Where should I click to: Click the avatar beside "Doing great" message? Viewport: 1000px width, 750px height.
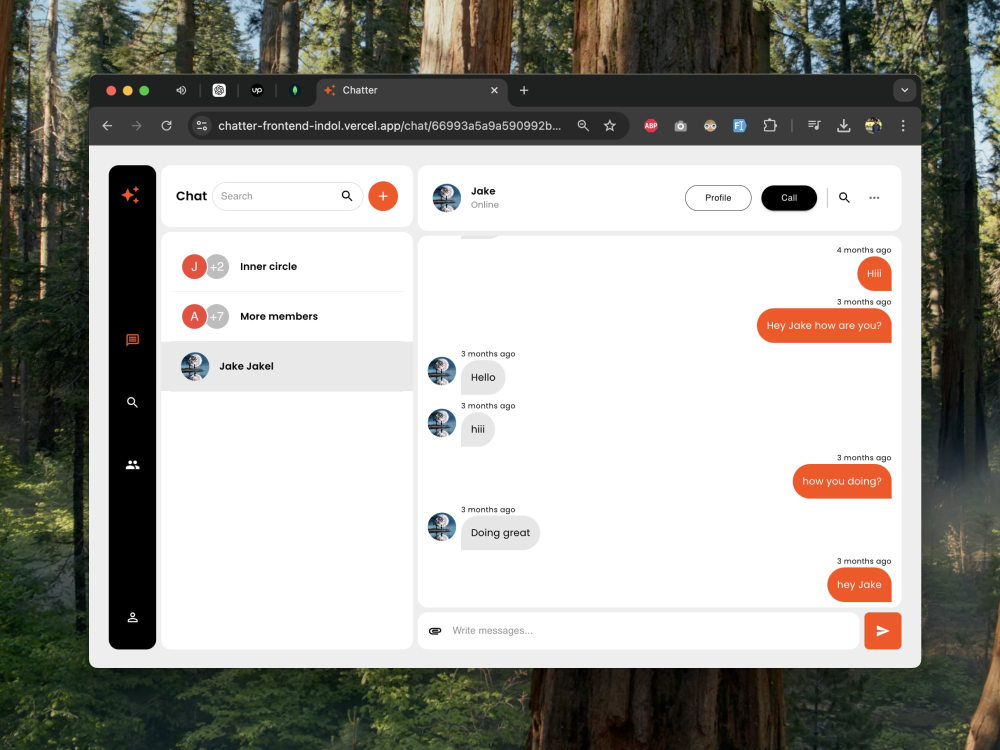[x=441, y=527]
